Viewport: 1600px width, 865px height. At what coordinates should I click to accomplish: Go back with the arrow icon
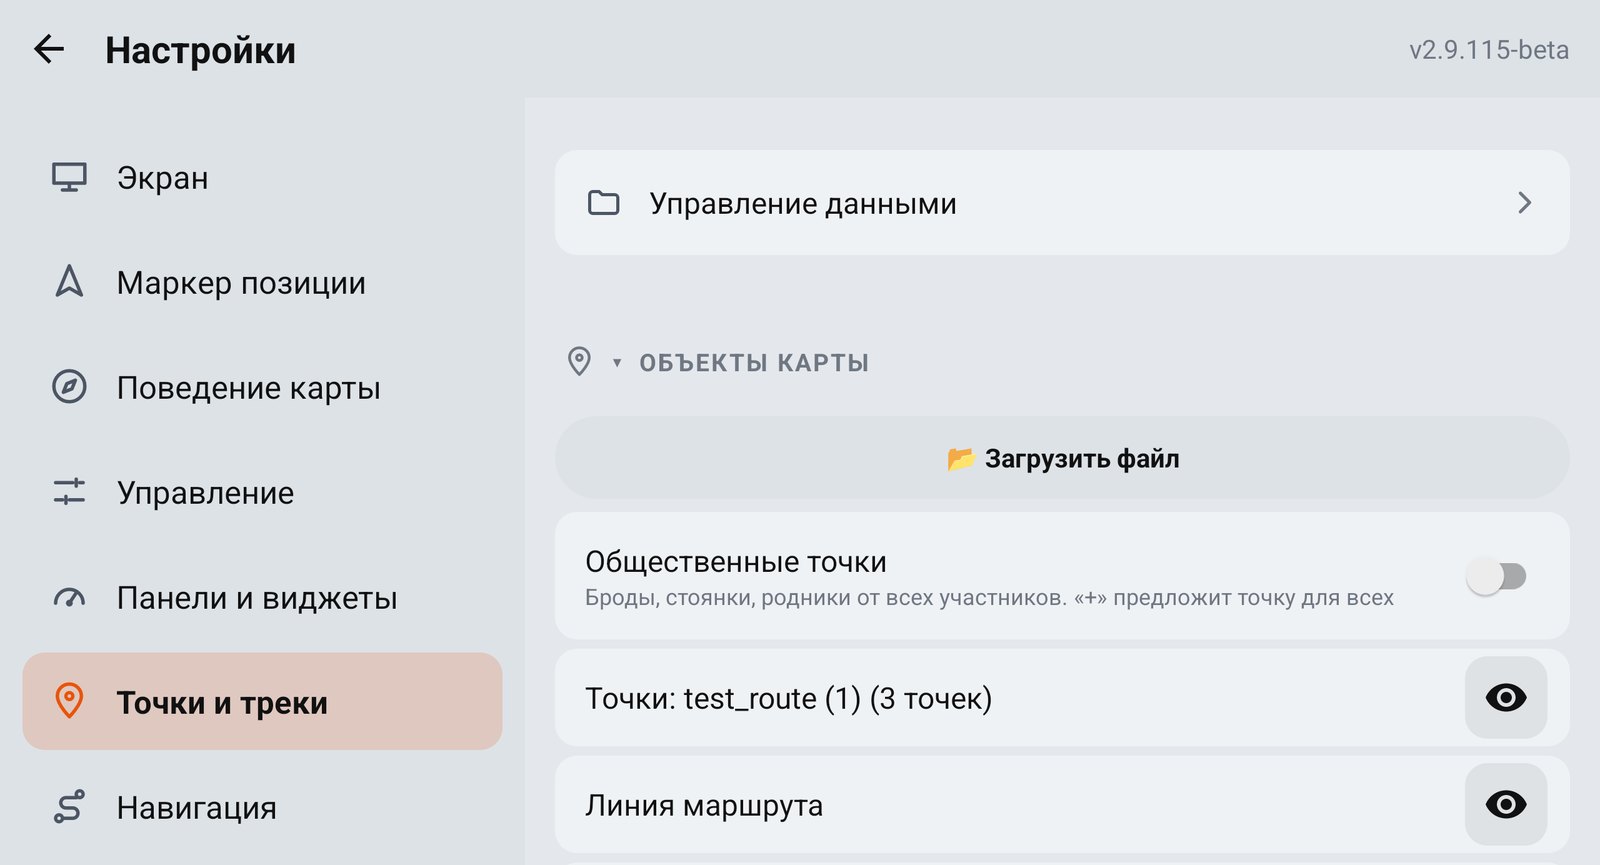tap(49, 49)
